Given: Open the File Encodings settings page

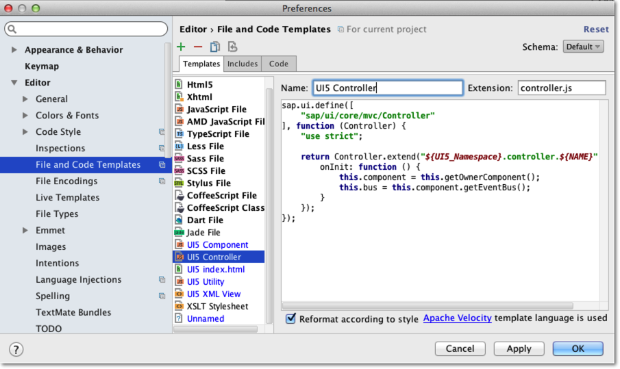Looking at the screenshot, I should point(66,181).
